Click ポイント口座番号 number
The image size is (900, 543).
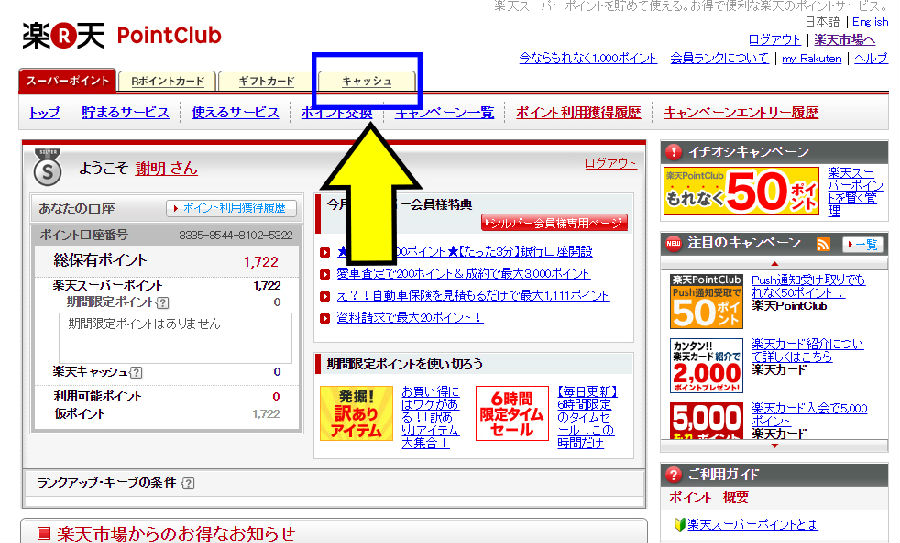(235, 235)
